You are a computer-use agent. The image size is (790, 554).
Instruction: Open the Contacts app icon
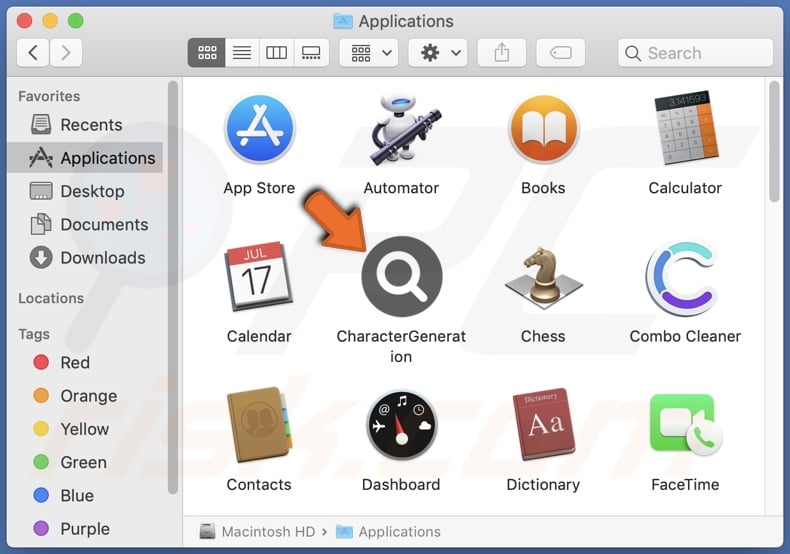click(x=259, y=425)
